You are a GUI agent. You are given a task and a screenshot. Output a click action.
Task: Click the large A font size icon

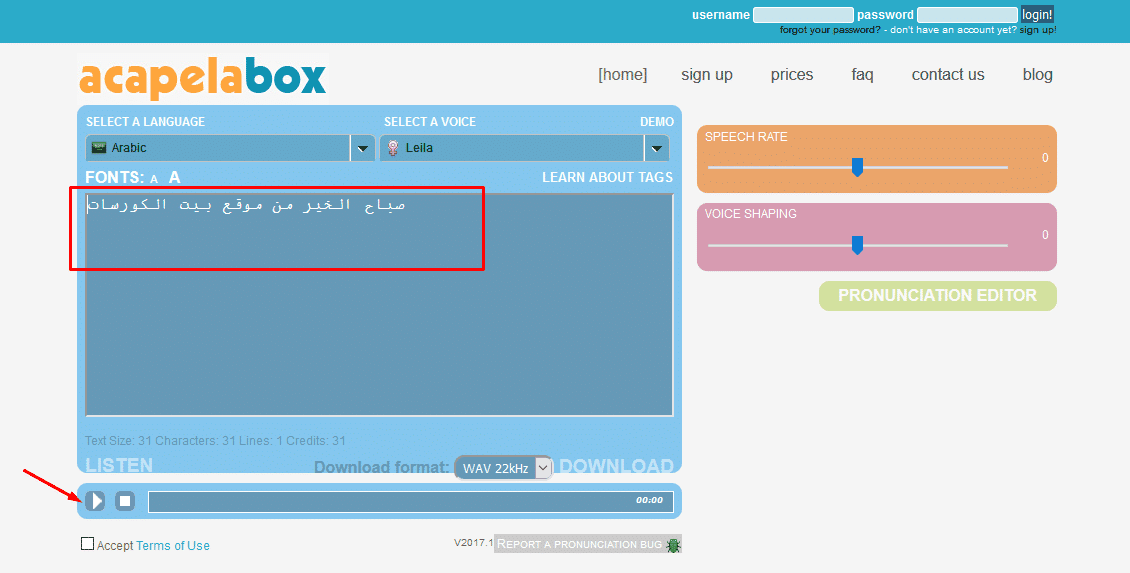(x=175, y=177)
